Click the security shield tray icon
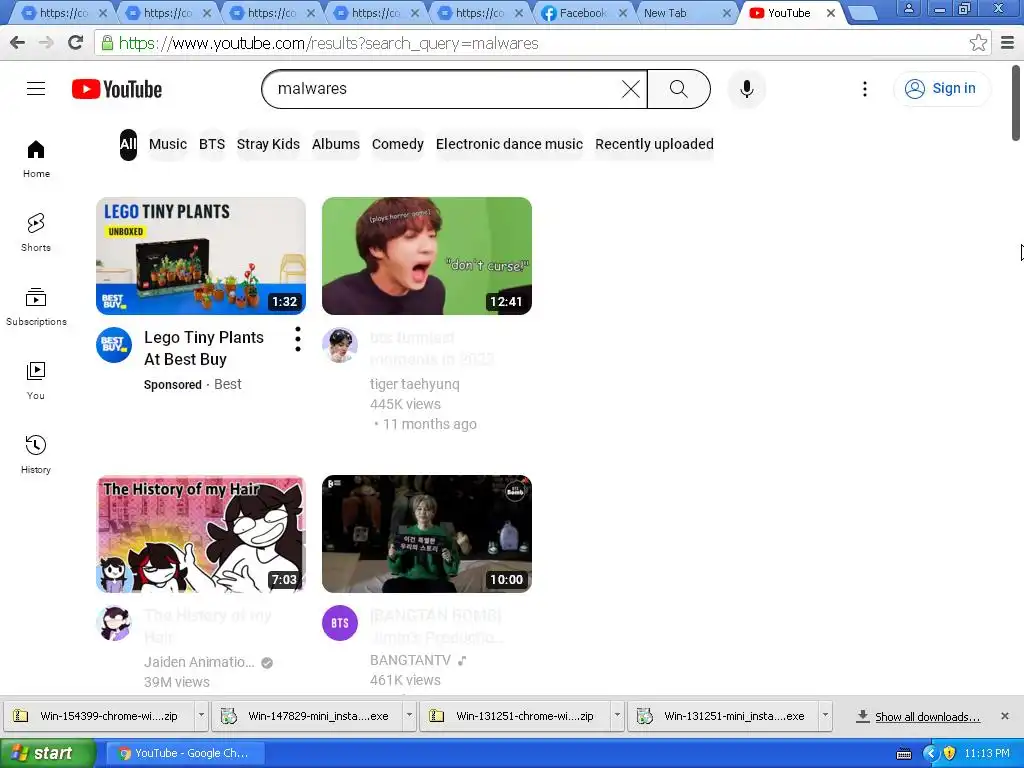Image resolution: width=1024 pixels, height=768 pixels. [x=950, y=753]
